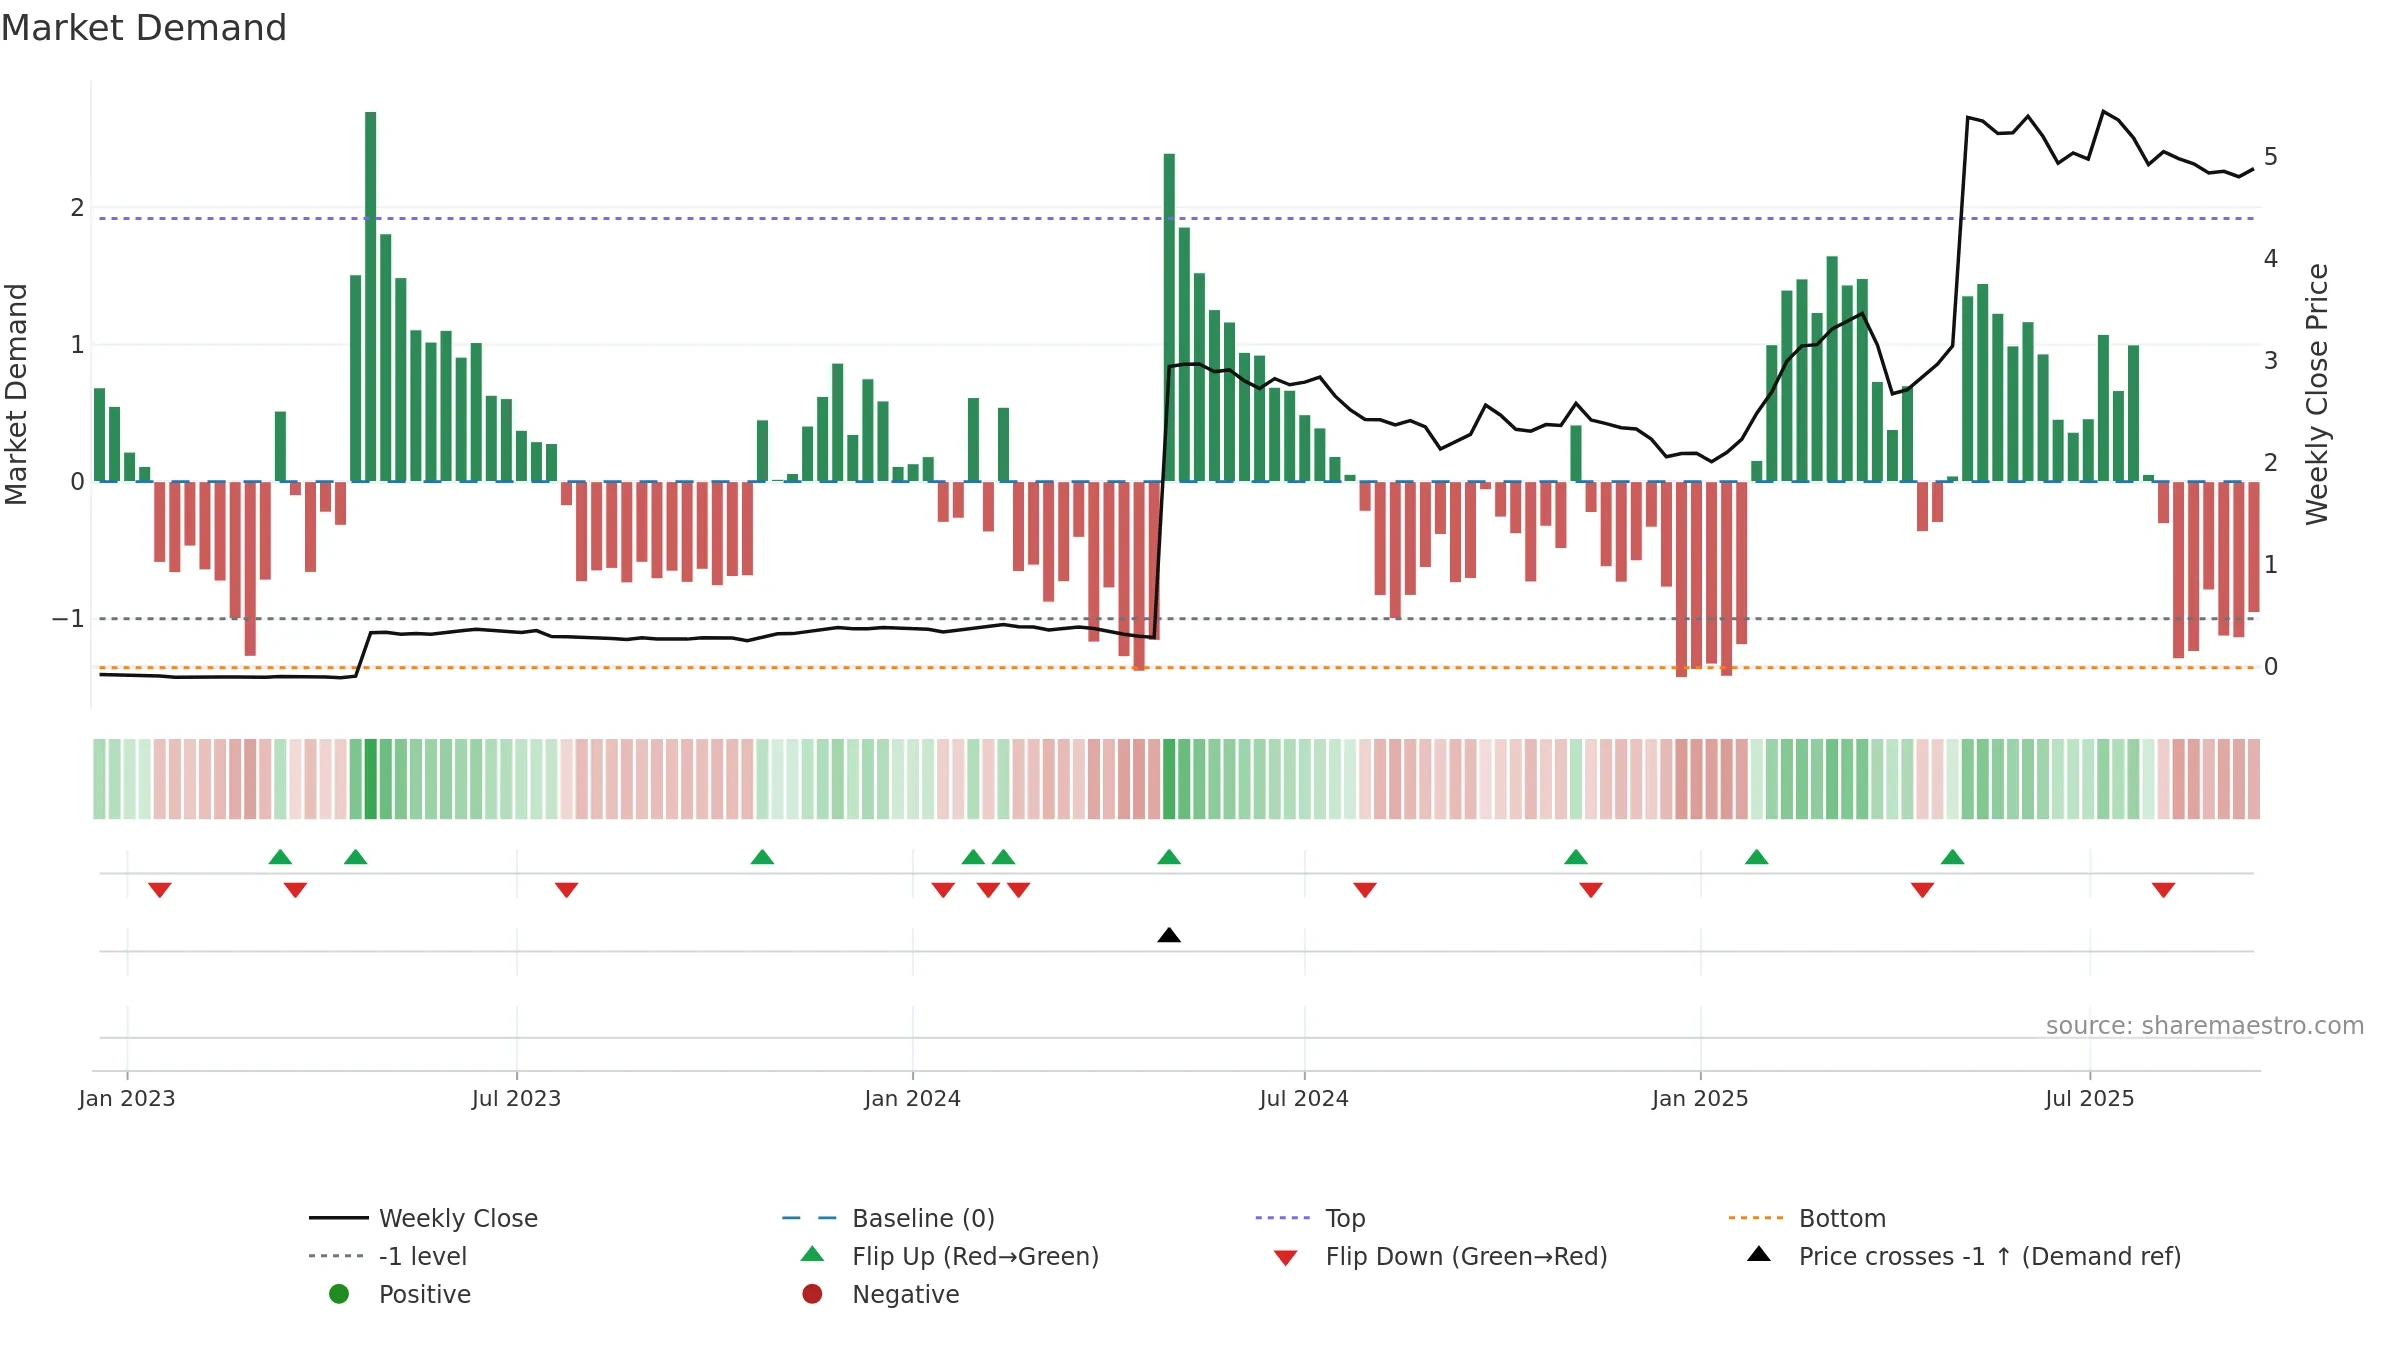Toggle the Negative legend label
The width and height of the screenshot is (2400, 1350).
[x=905, y=1294]
